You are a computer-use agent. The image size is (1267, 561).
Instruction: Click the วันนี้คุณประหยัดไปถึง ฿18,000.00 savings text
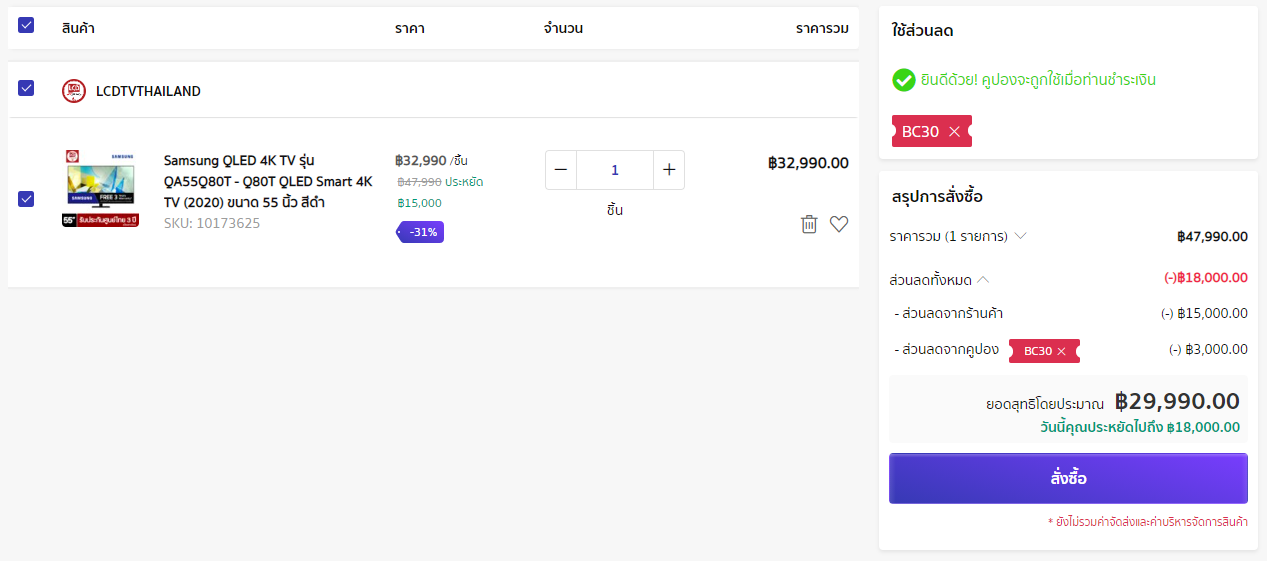coord(1140,427)
